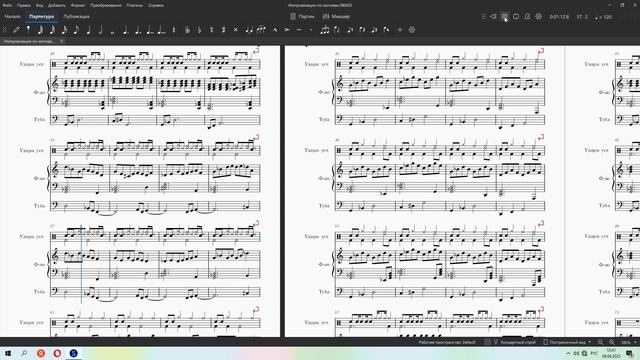
Task: Toggle Концертный строй in status bar
Action: click(513, 342)
